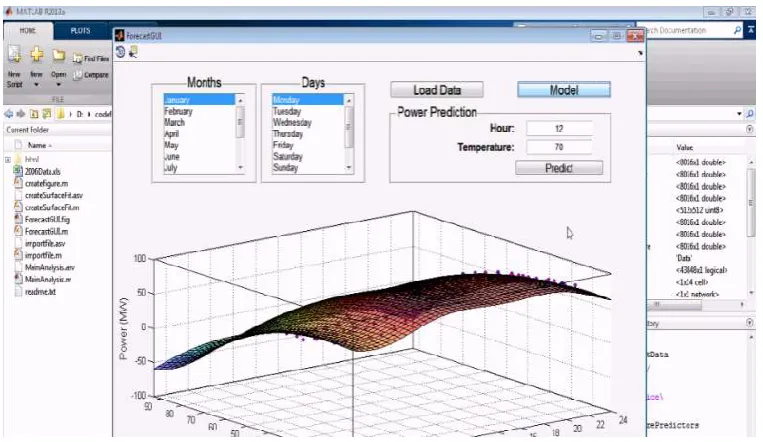The width and height of the screenshot is (763, 442).
Task: Click the browse for folder icon
Action: (47, 114)
